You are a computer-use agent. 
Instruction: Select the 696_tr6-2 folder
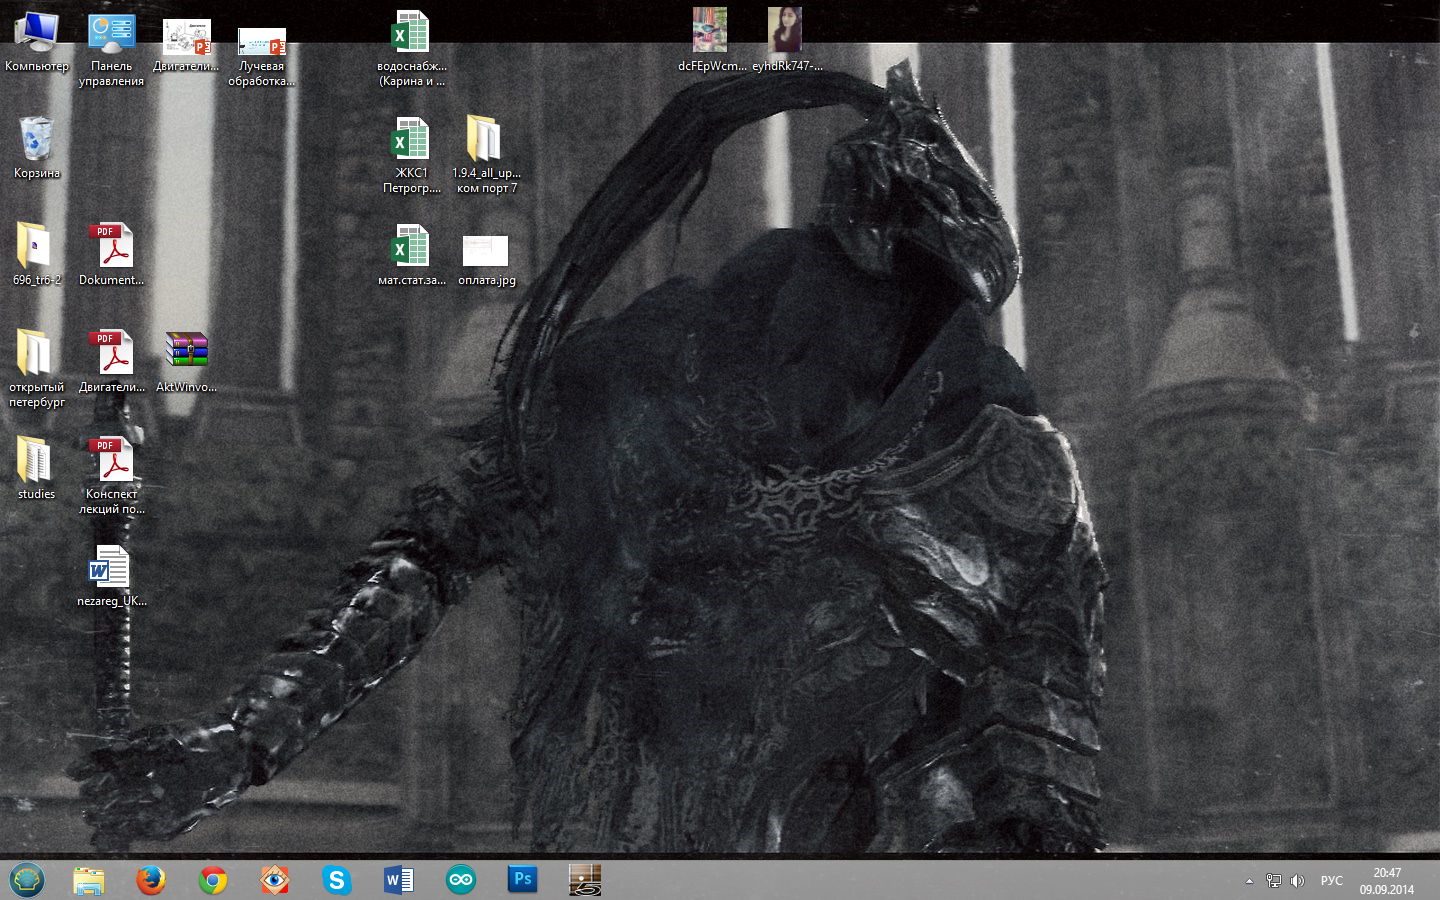[x=37, y=255]
